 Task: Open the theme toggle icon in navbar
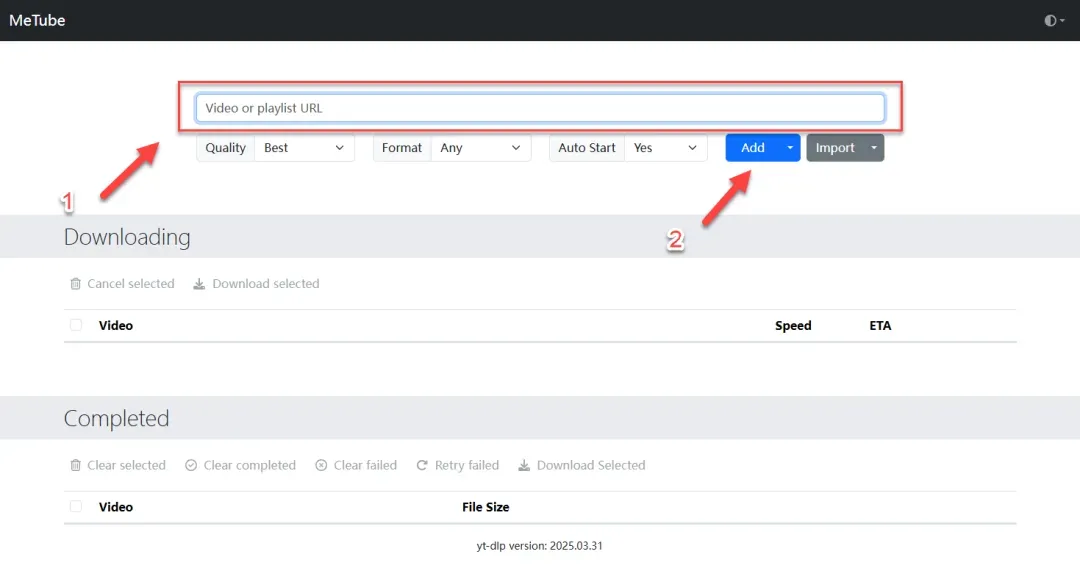1054,21
